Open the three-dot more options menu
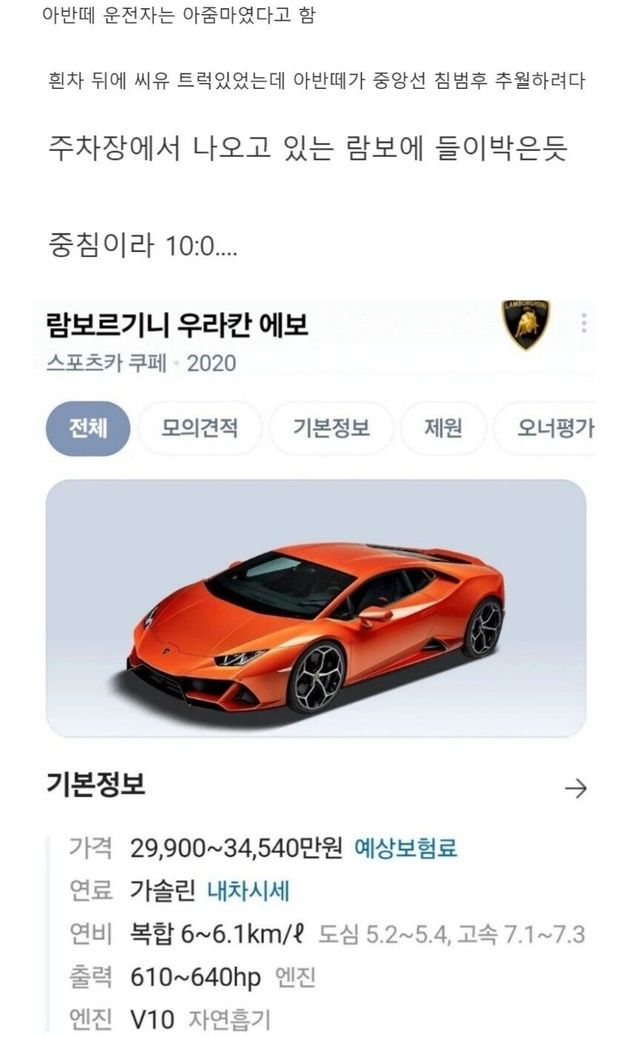The image size is (640, 1037). point(584,323)
